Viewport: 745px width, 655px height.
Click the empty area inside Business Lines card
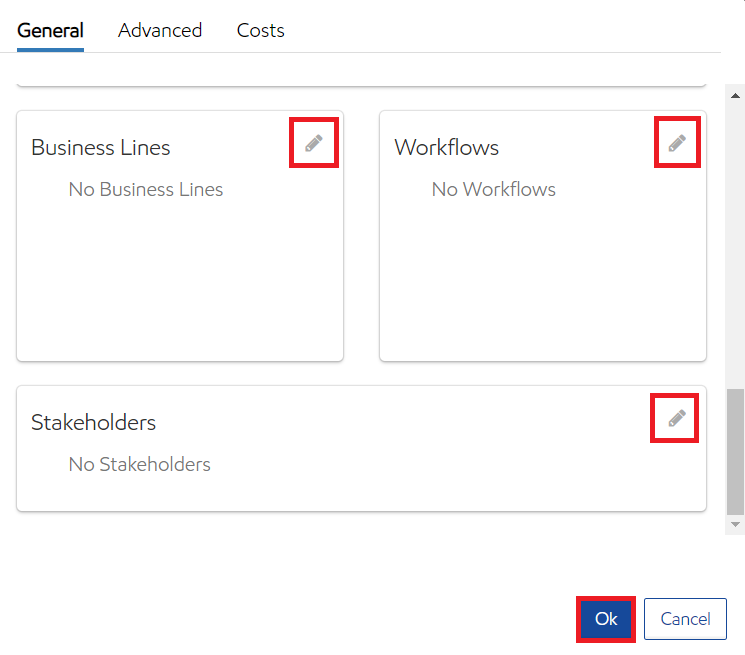tap(180, 280)
